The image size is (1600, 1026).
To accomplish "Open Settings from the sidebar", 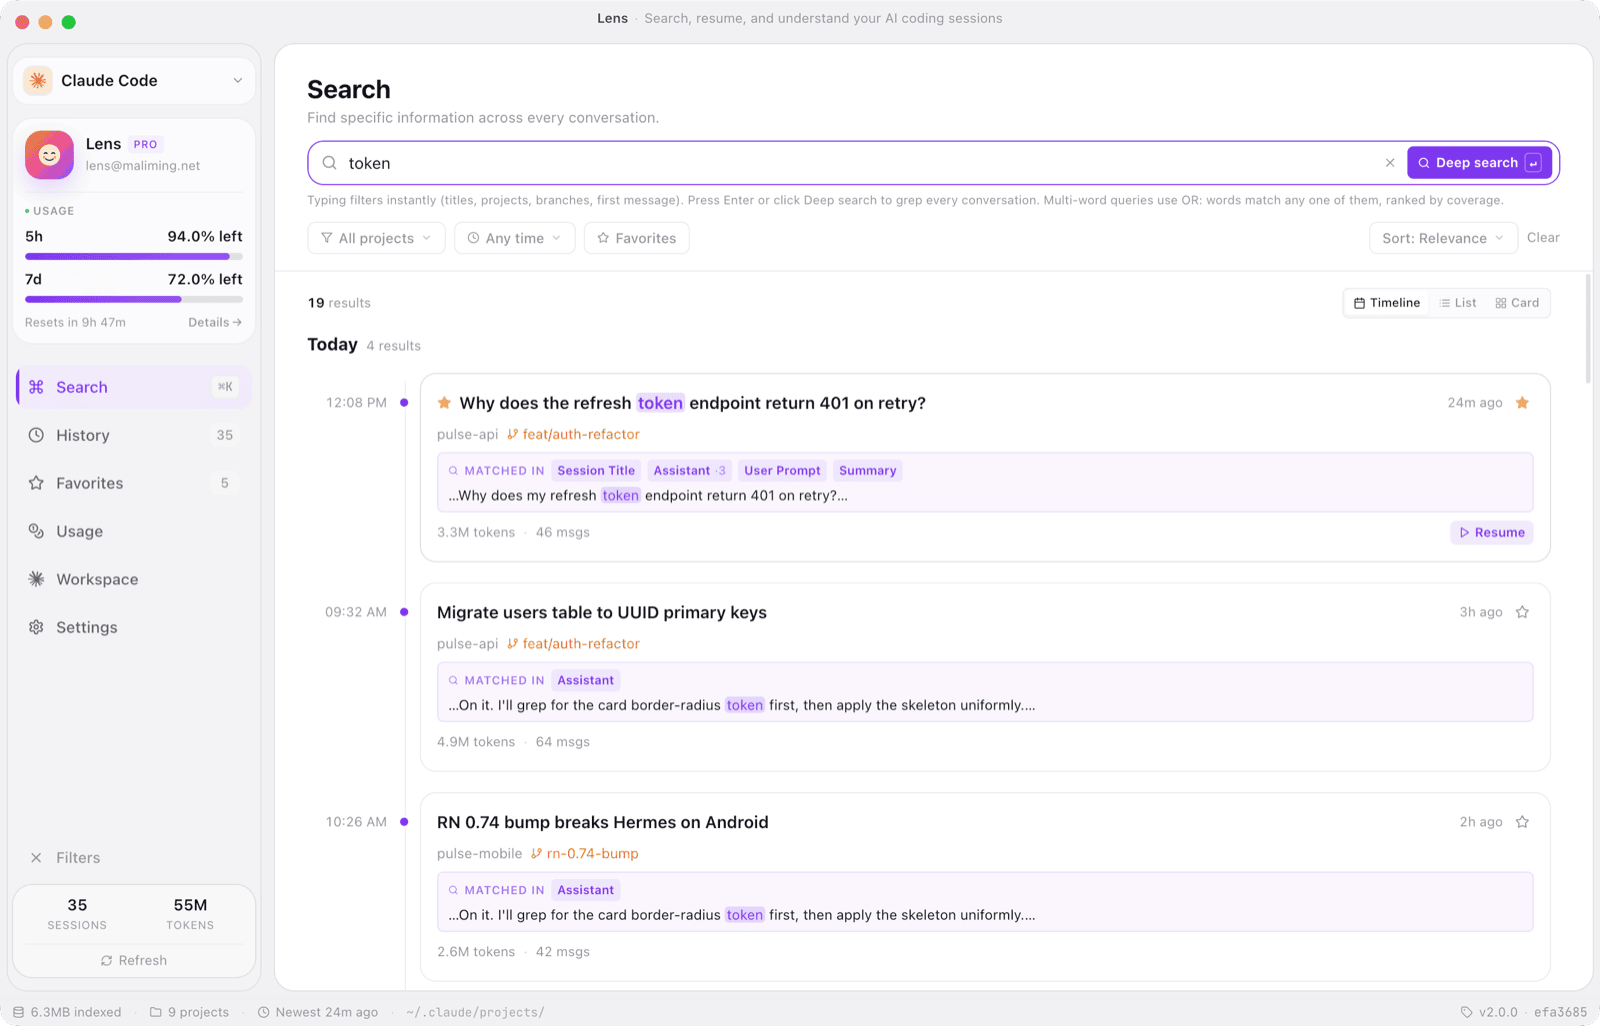I will point(134,627).
